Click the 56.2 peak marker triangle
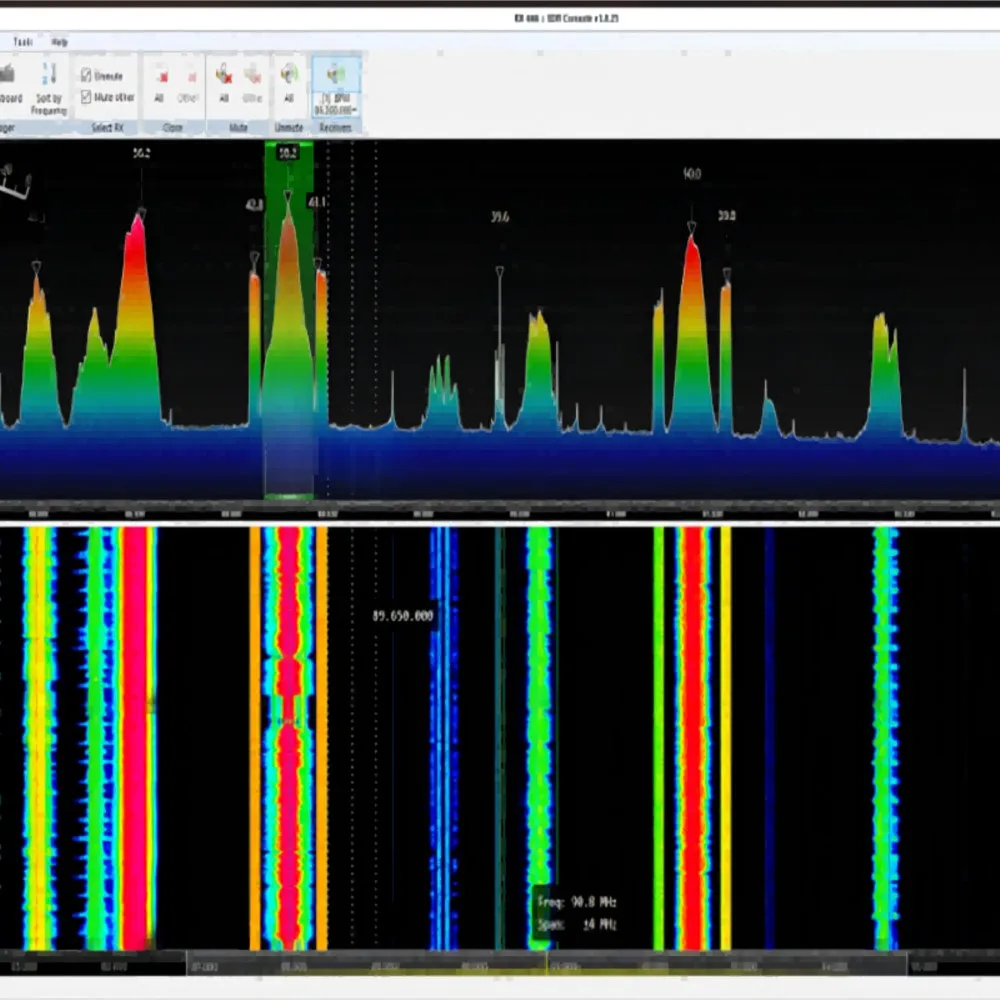Image resolution: width=1000 pixels, height=1000 pixels. tap(141, 212)
